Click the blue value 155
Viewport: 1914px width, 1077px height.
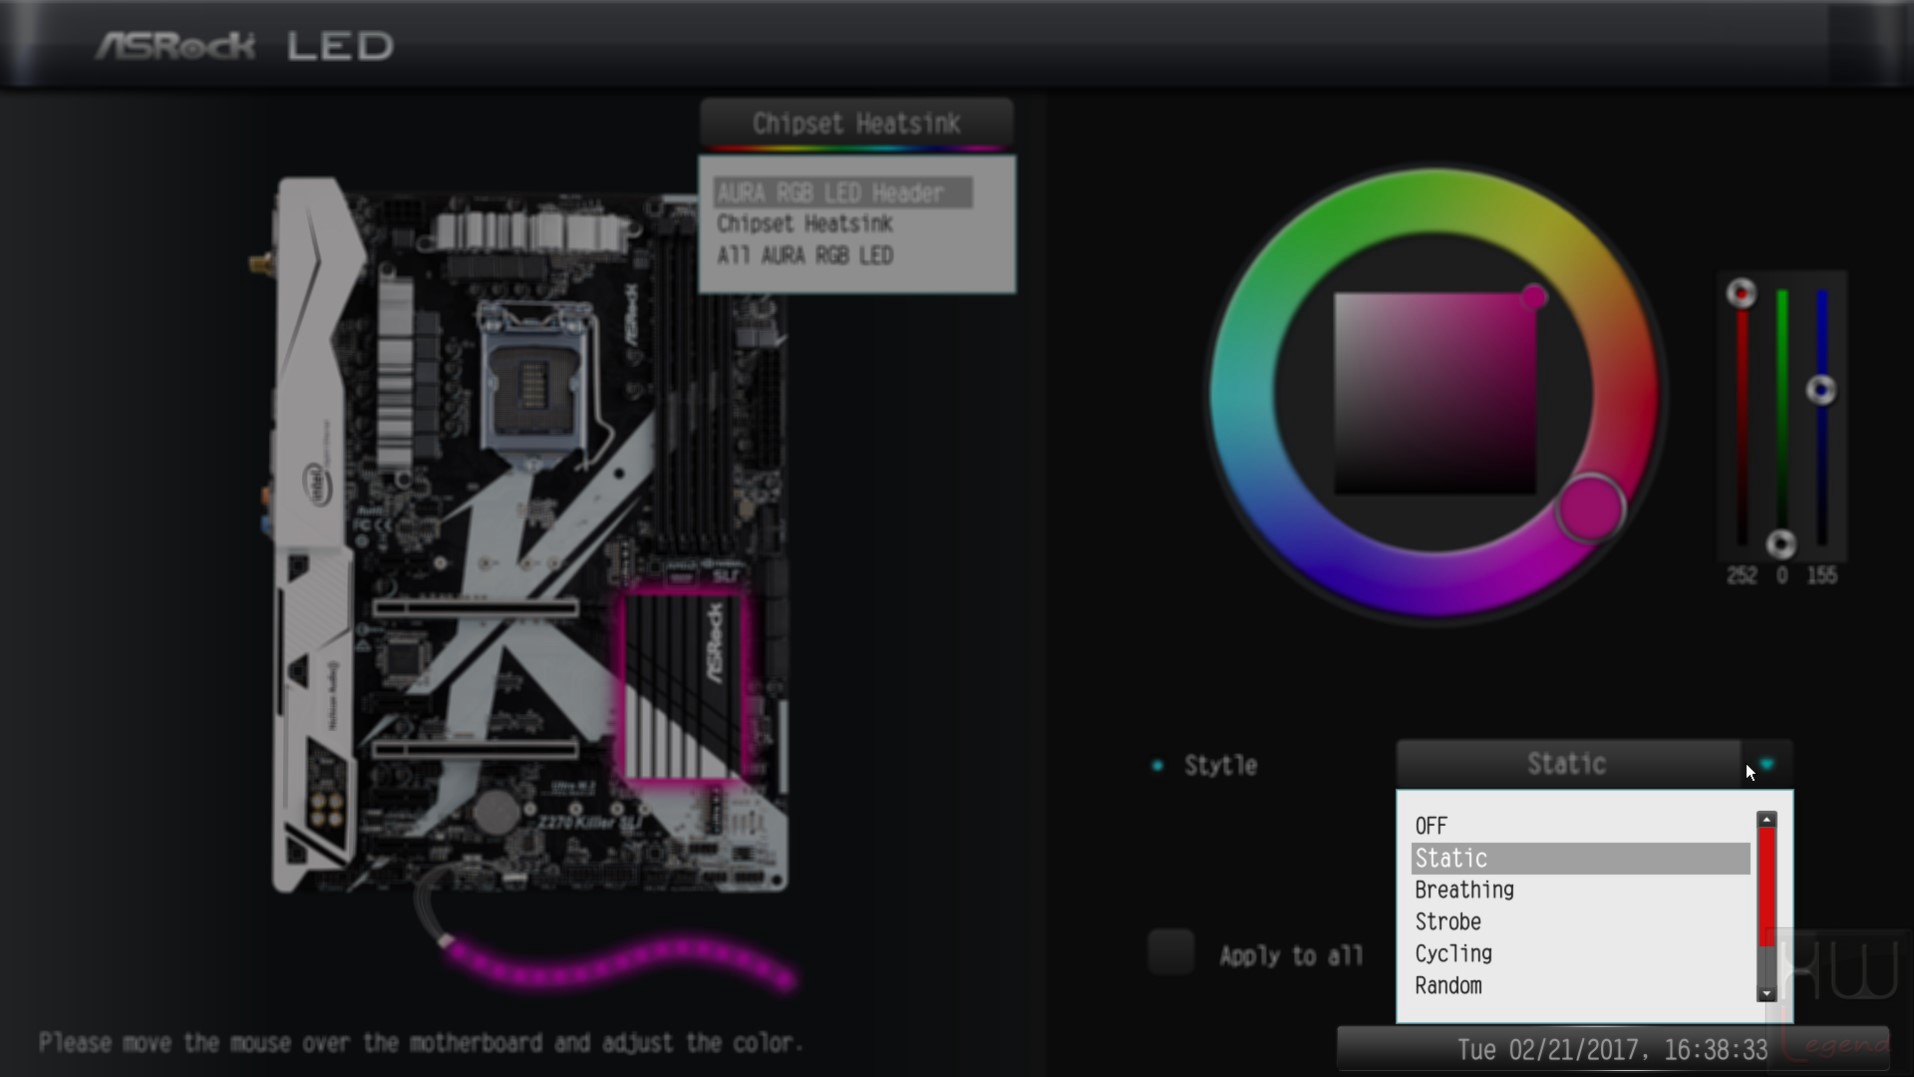pos(1821,576)
